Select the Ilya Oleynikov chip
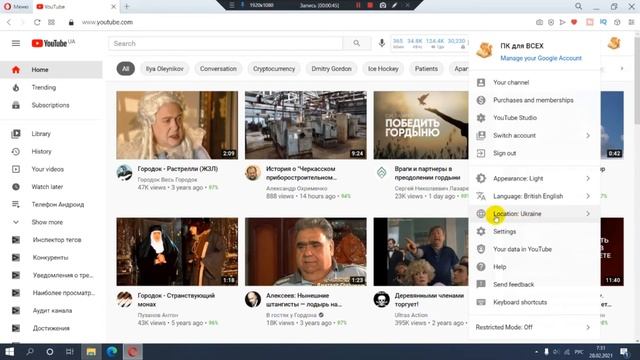 click(164, 69)
